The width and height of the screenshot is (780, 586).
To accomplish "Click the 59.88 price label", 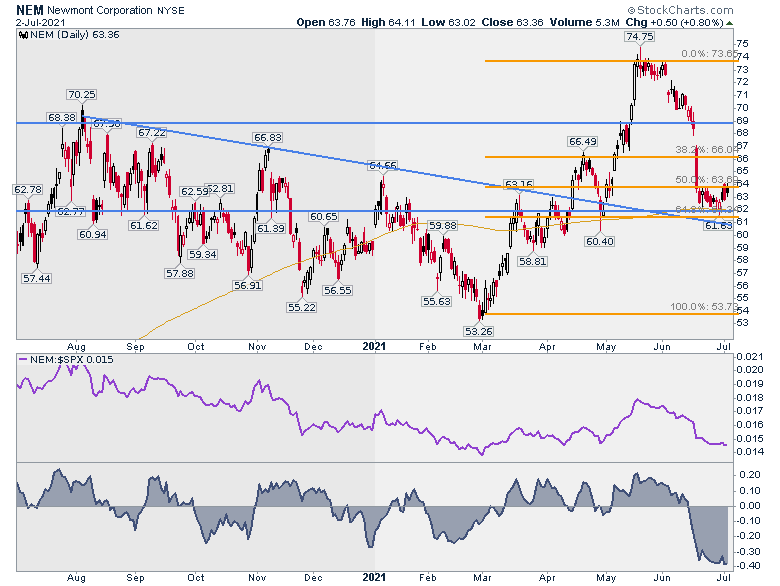I will 442,226.
